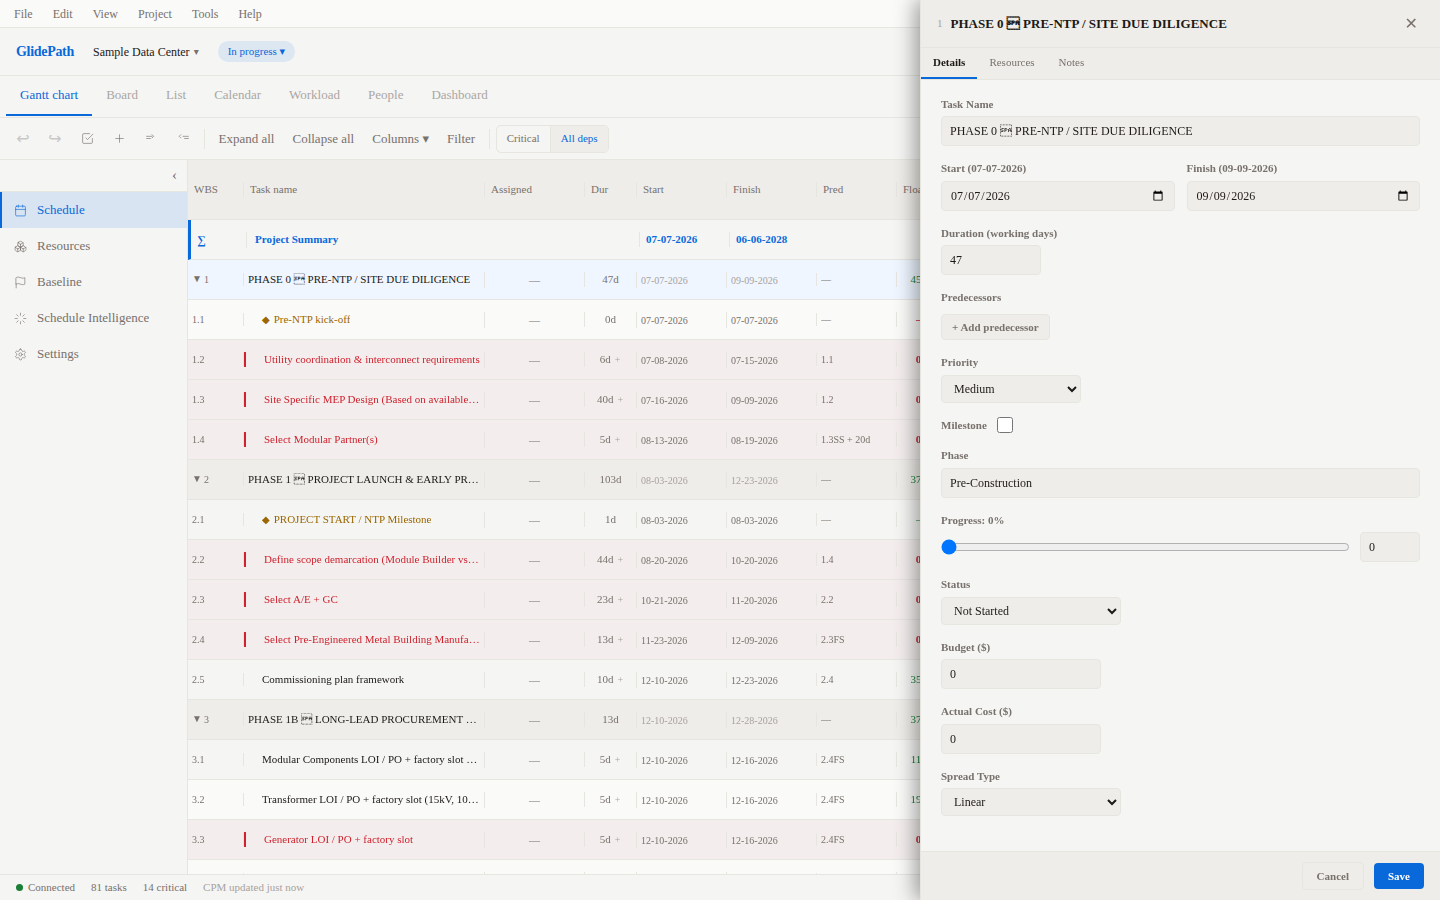Viewport: 1440px width, 900px height.
Task: Tick the Milestone checkbox
Action: [1005, 425]
